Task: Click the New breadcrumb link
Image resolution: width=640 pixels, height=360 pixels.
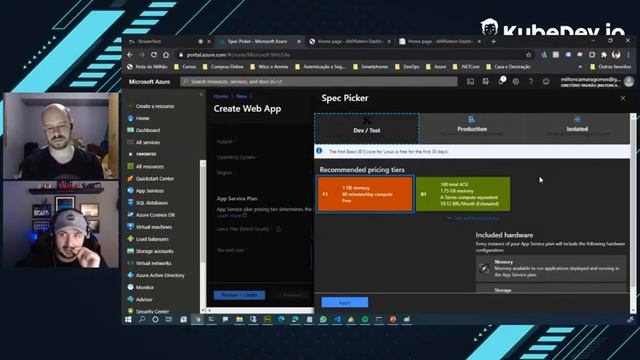Action: [242, 96]
